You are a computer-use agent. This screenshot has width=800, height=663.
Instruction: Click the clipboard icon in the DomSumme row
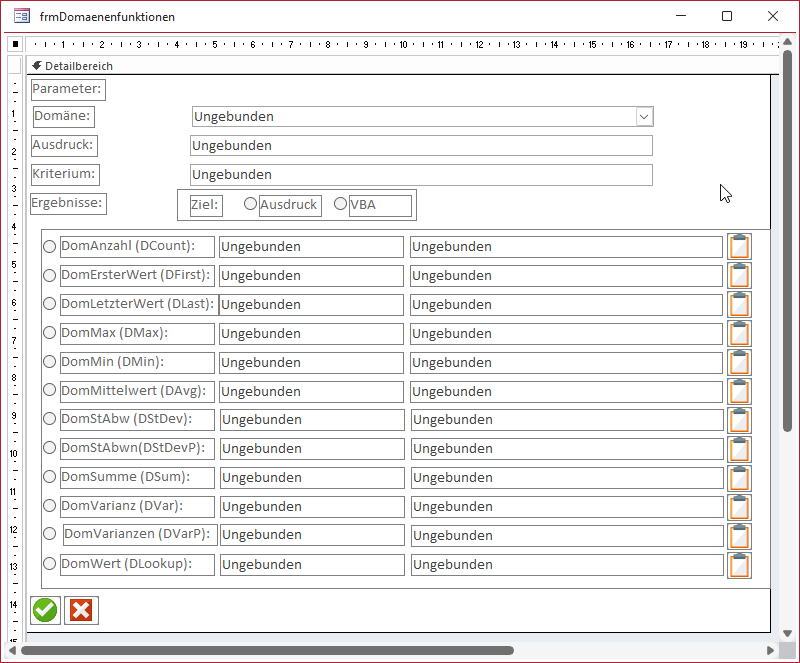[739, 478]
